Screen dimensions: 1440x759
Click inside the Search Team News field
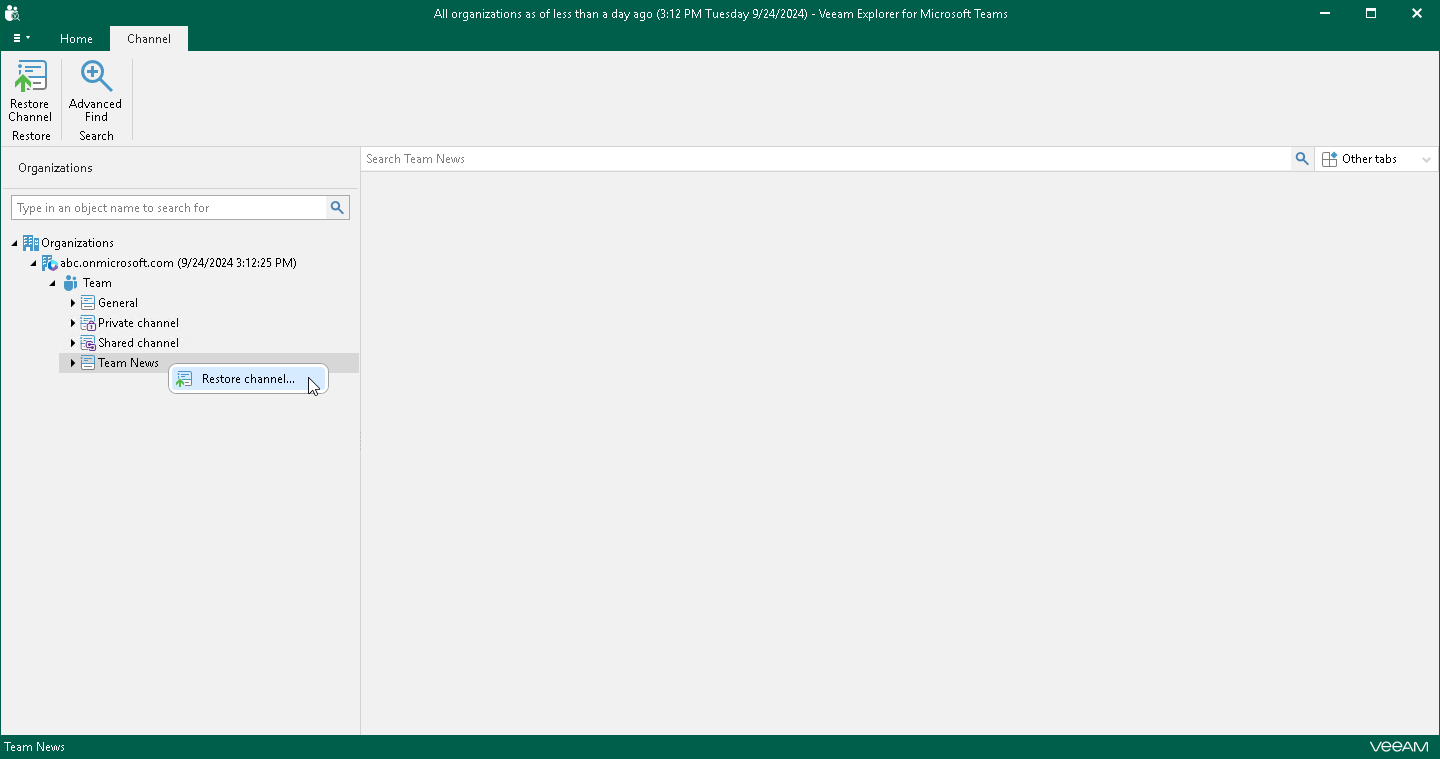pyautogui.click(x=700, y=158)
